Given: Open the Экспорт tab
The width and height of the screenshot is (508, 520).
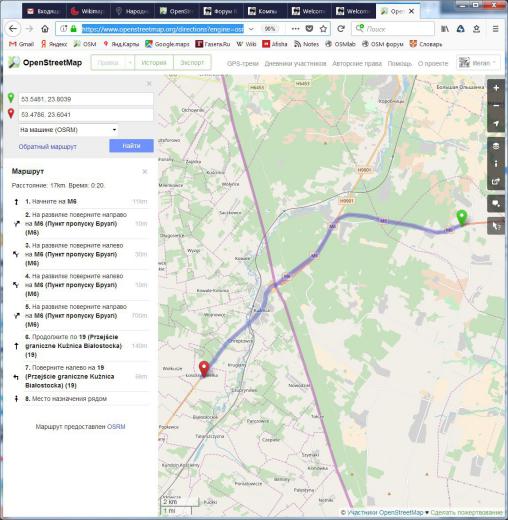Looking at the screenshot, I should point(192,63).
